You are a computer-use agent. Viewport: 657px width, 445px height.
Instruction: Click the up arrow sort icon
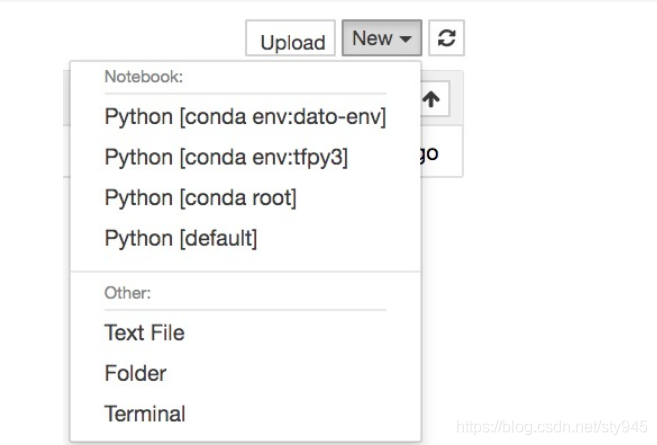(431, 99)
